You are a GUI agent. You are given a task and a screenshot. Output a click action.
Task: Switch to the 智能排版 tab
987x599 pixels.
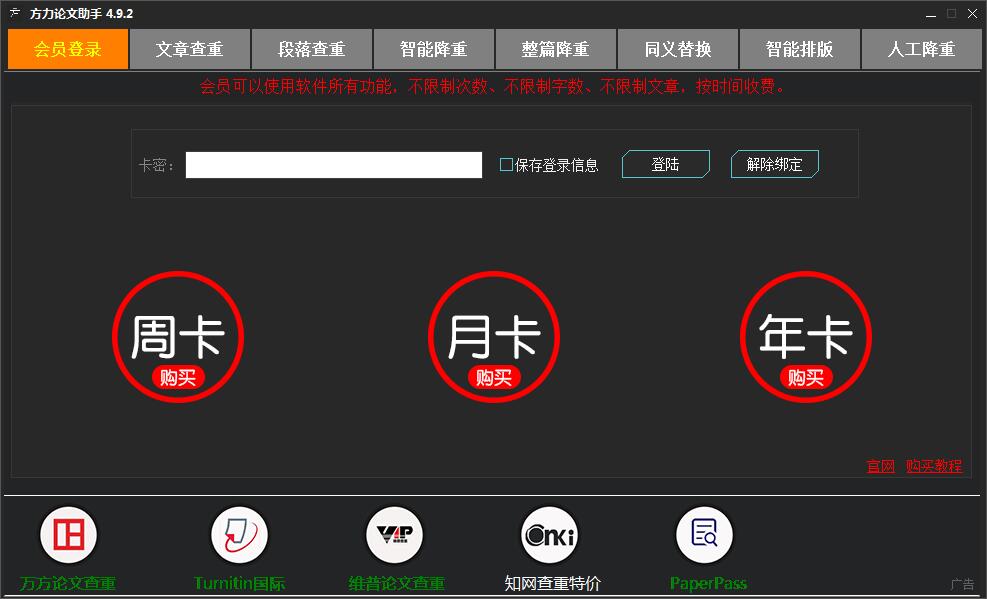[x=799, y=48]
